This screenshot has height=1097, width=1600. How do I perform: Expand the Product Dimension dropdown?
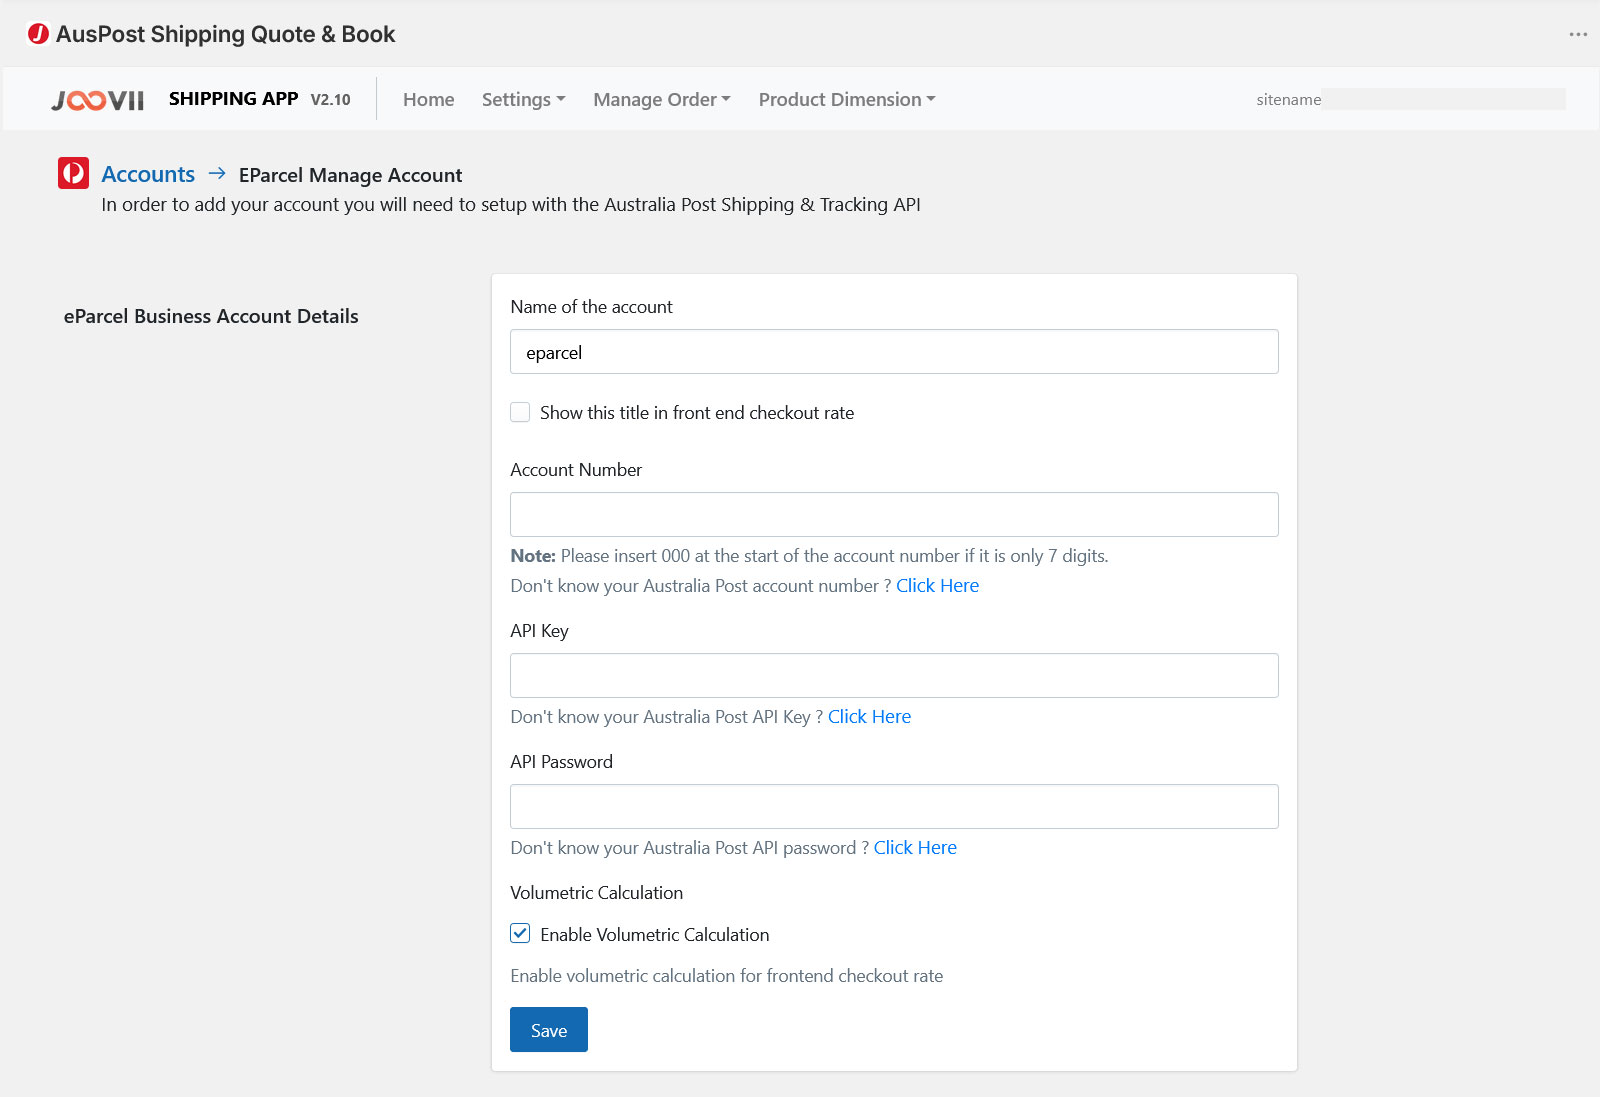tap(846, 100)
